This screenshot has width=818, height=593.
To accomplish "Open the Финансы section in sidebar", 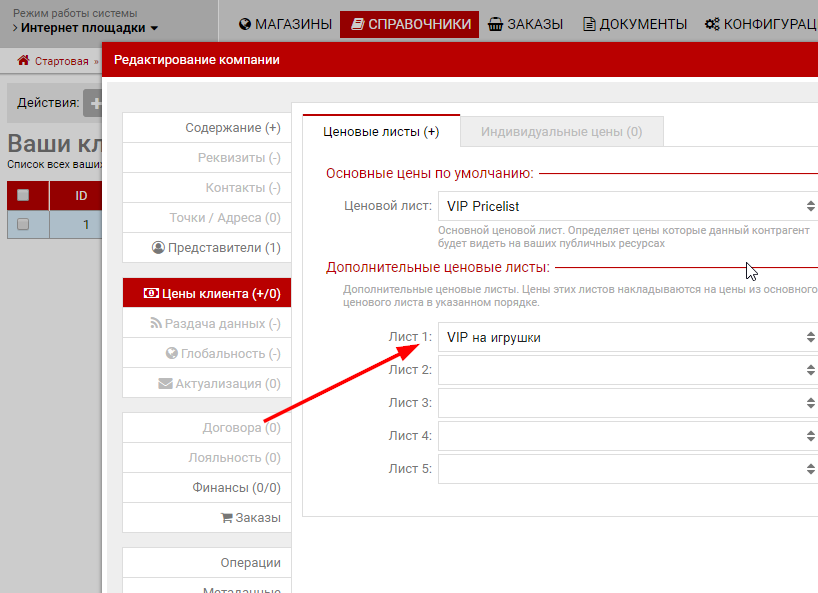I will point(236,488).
